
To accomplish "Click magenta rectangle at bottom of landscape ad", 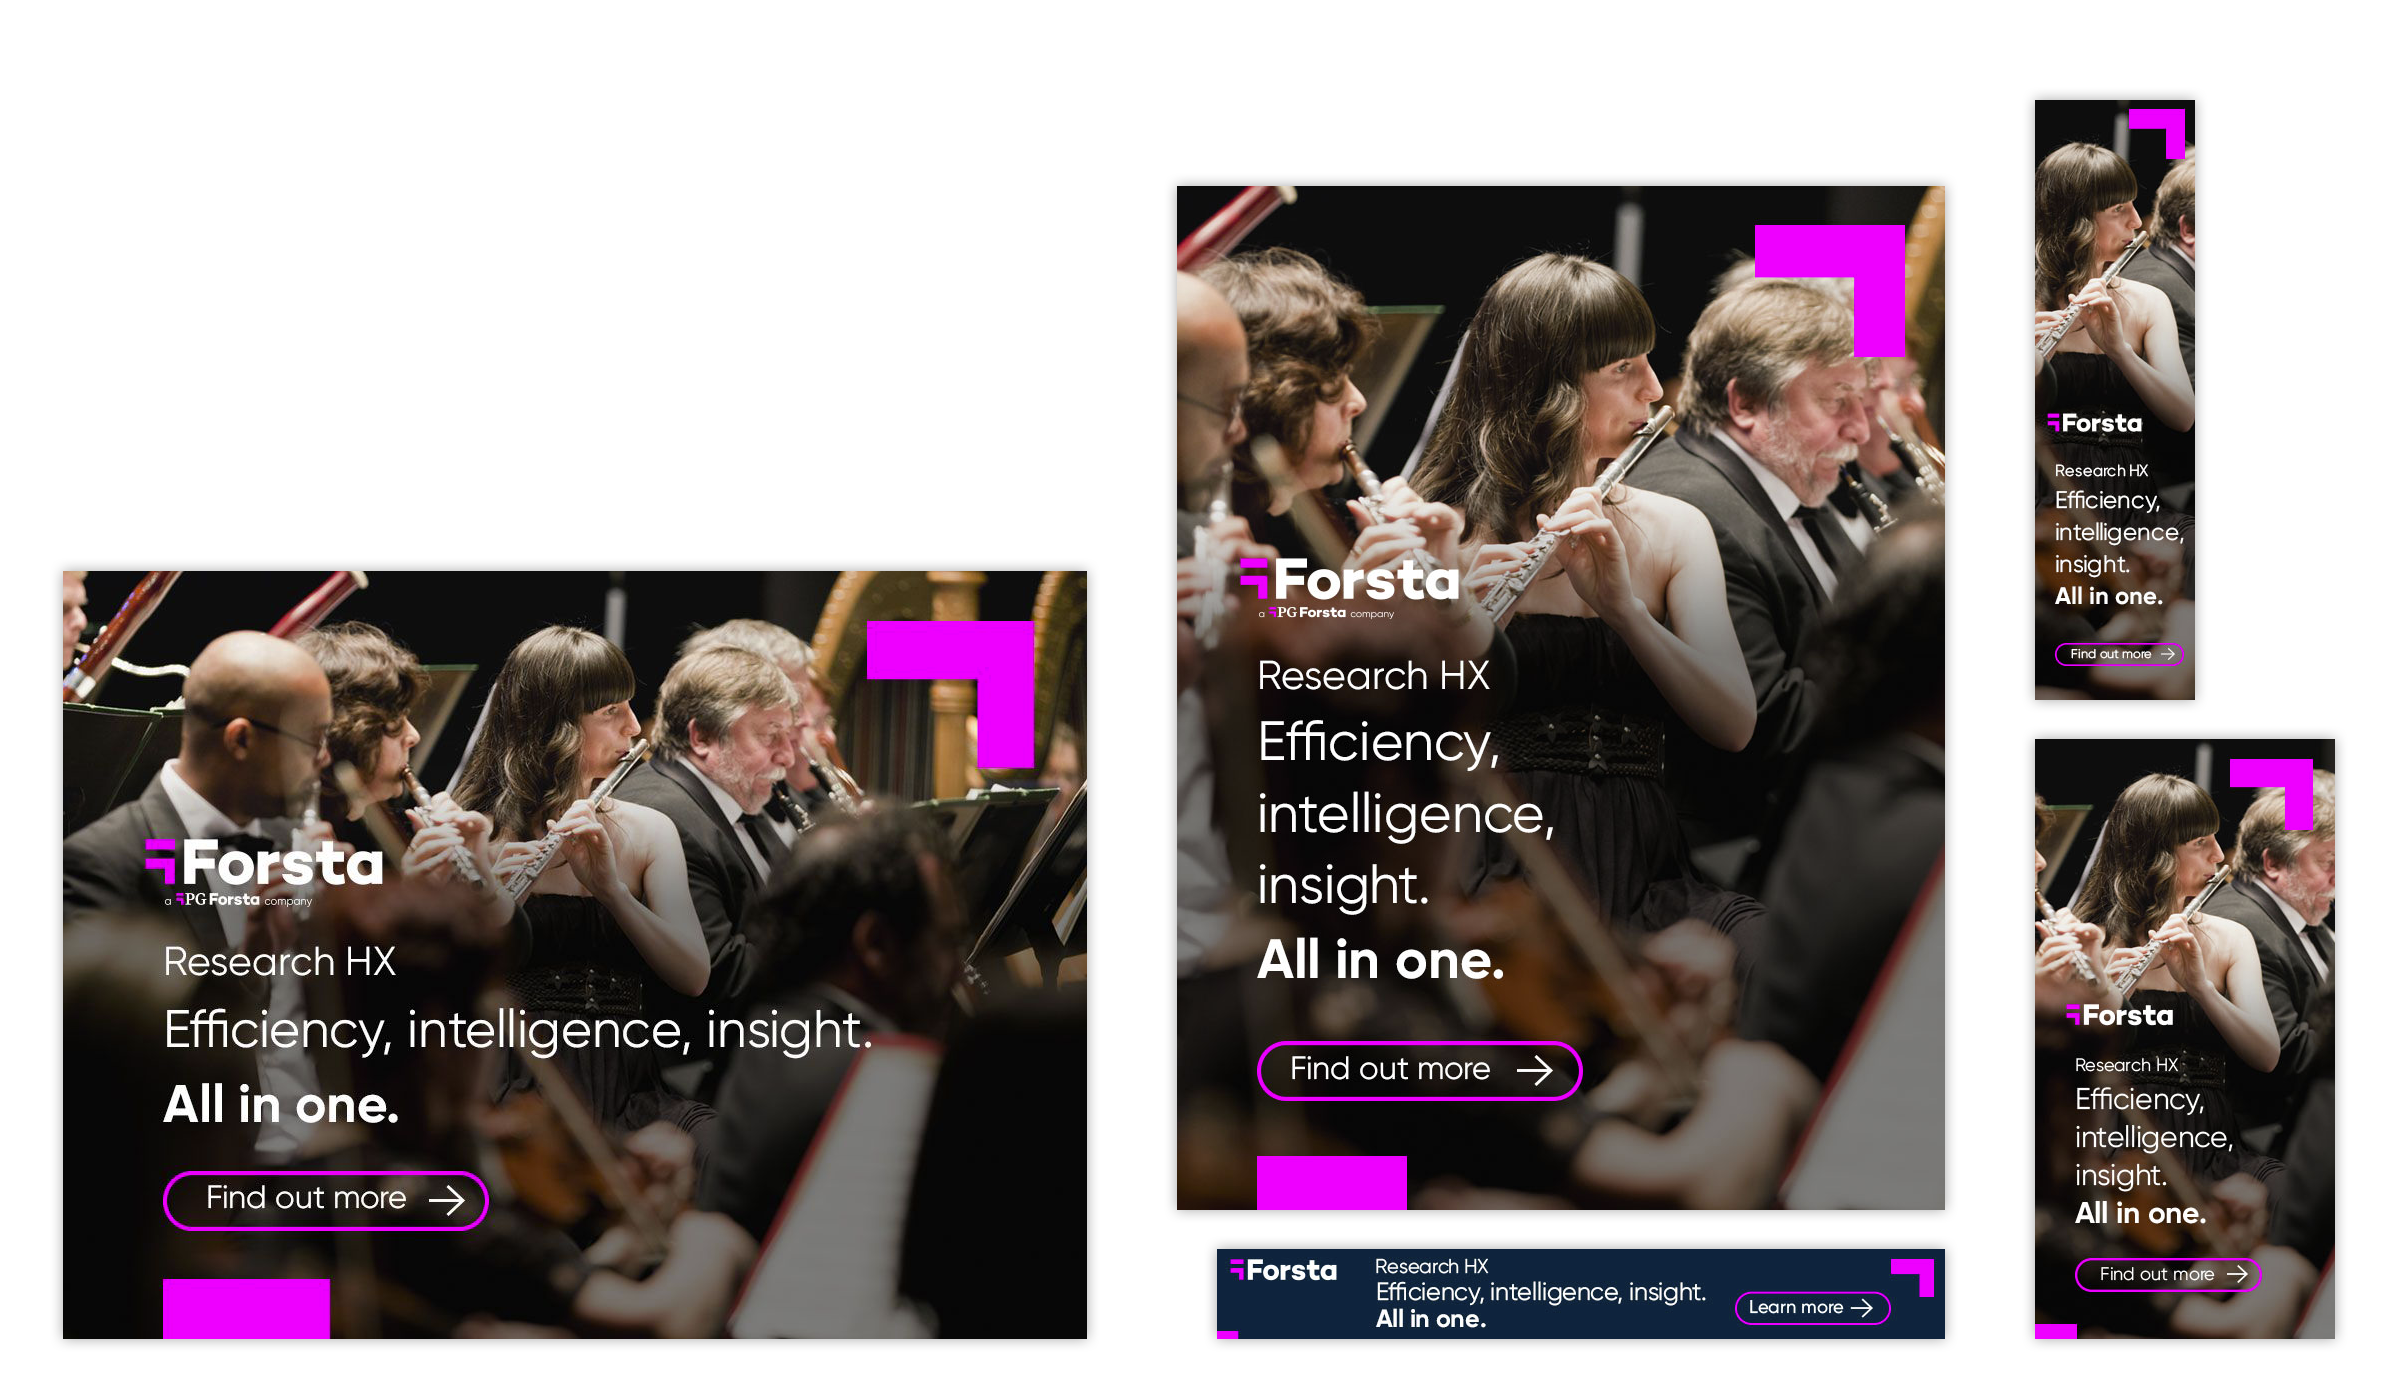I will point(246,1308).
